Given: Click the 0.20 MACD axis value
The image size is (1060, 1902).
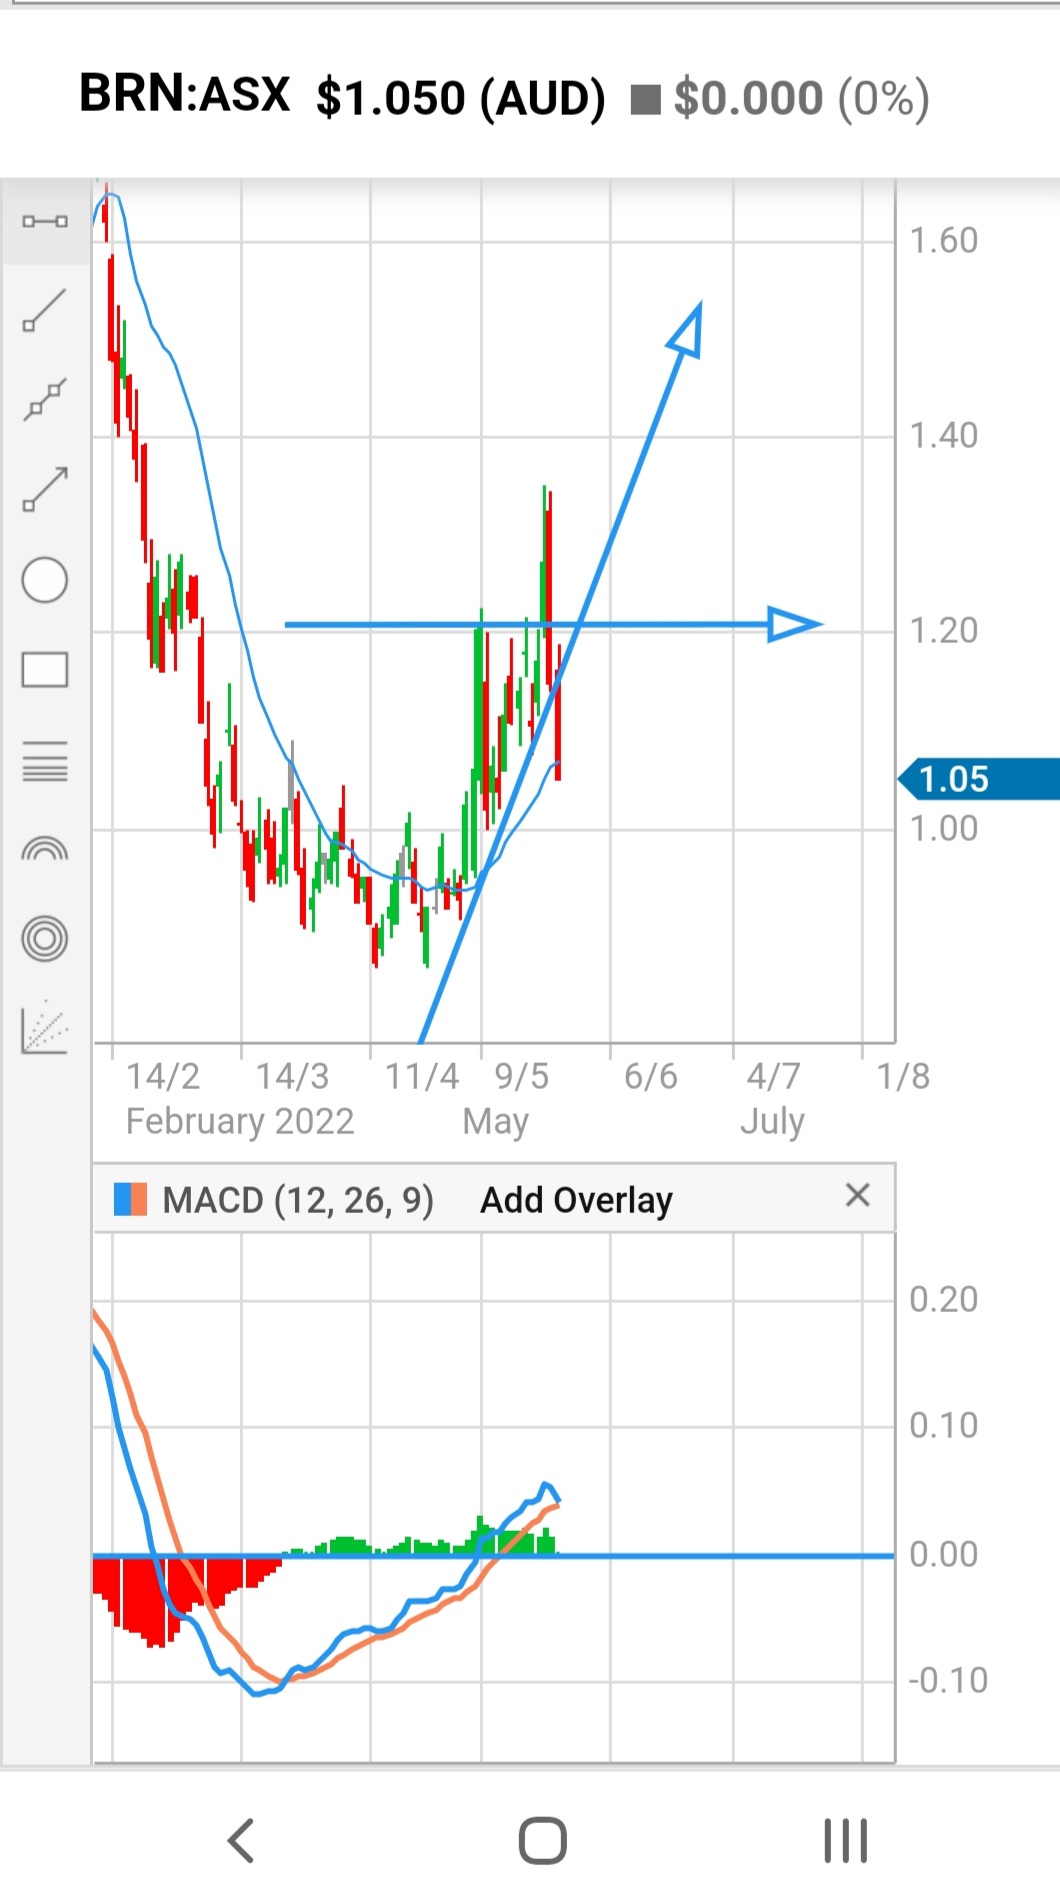Looking at the screenshot, I should pyautogui.click(x=943, y=1300).
